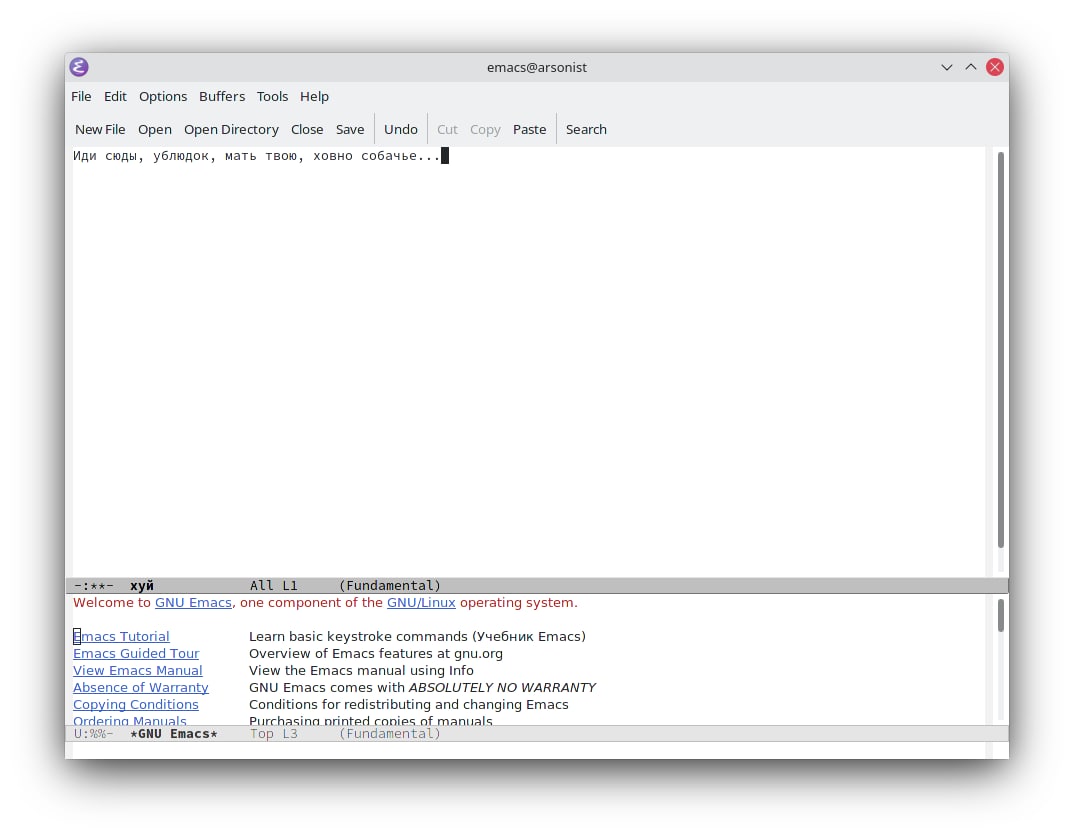Click the U:%%- status flags in lower mode line
The height and width of the screenshot is (836, 1074).
[94, 734]
